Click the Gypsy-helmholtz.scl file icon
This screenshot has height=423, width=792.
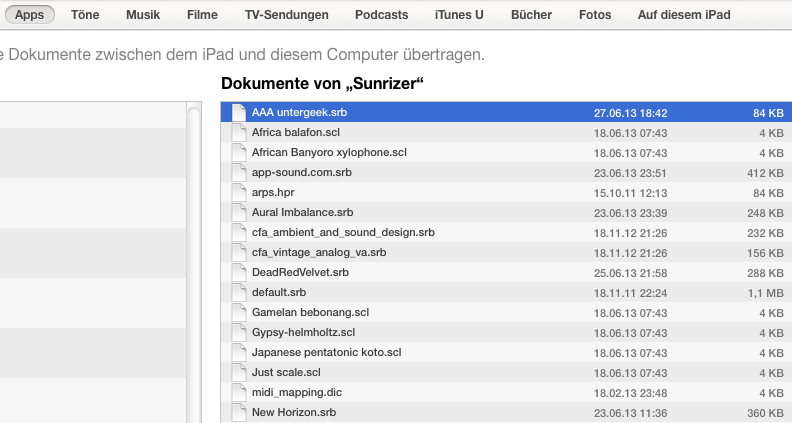238,332
